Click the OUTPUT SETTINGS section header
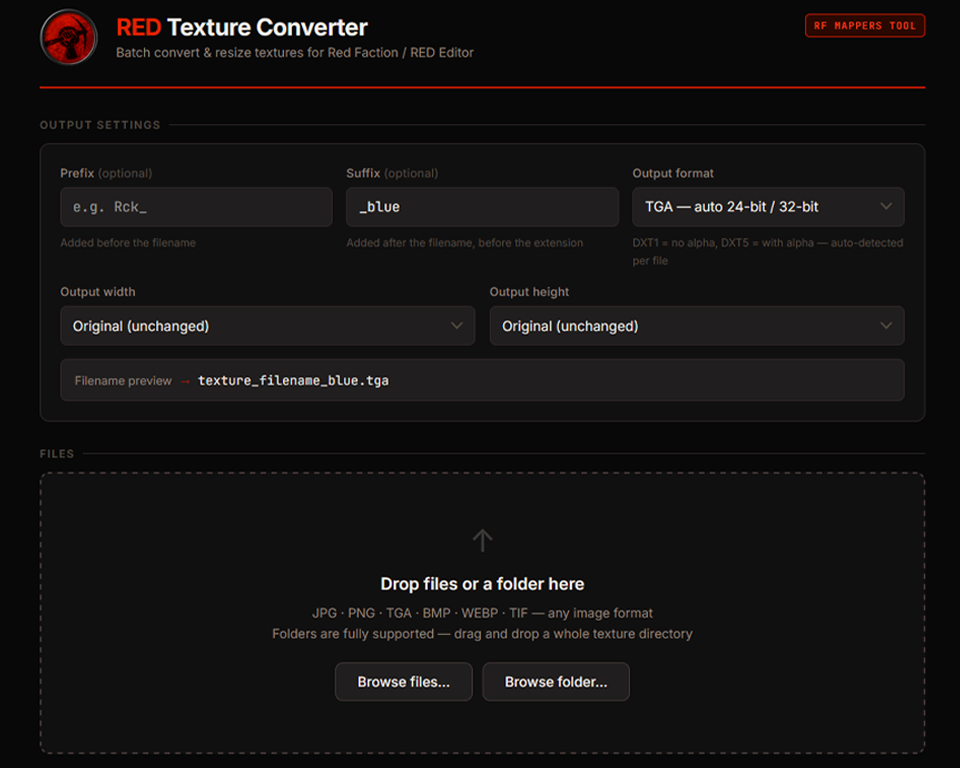This screenshot has height=768, width=960. 100,125
